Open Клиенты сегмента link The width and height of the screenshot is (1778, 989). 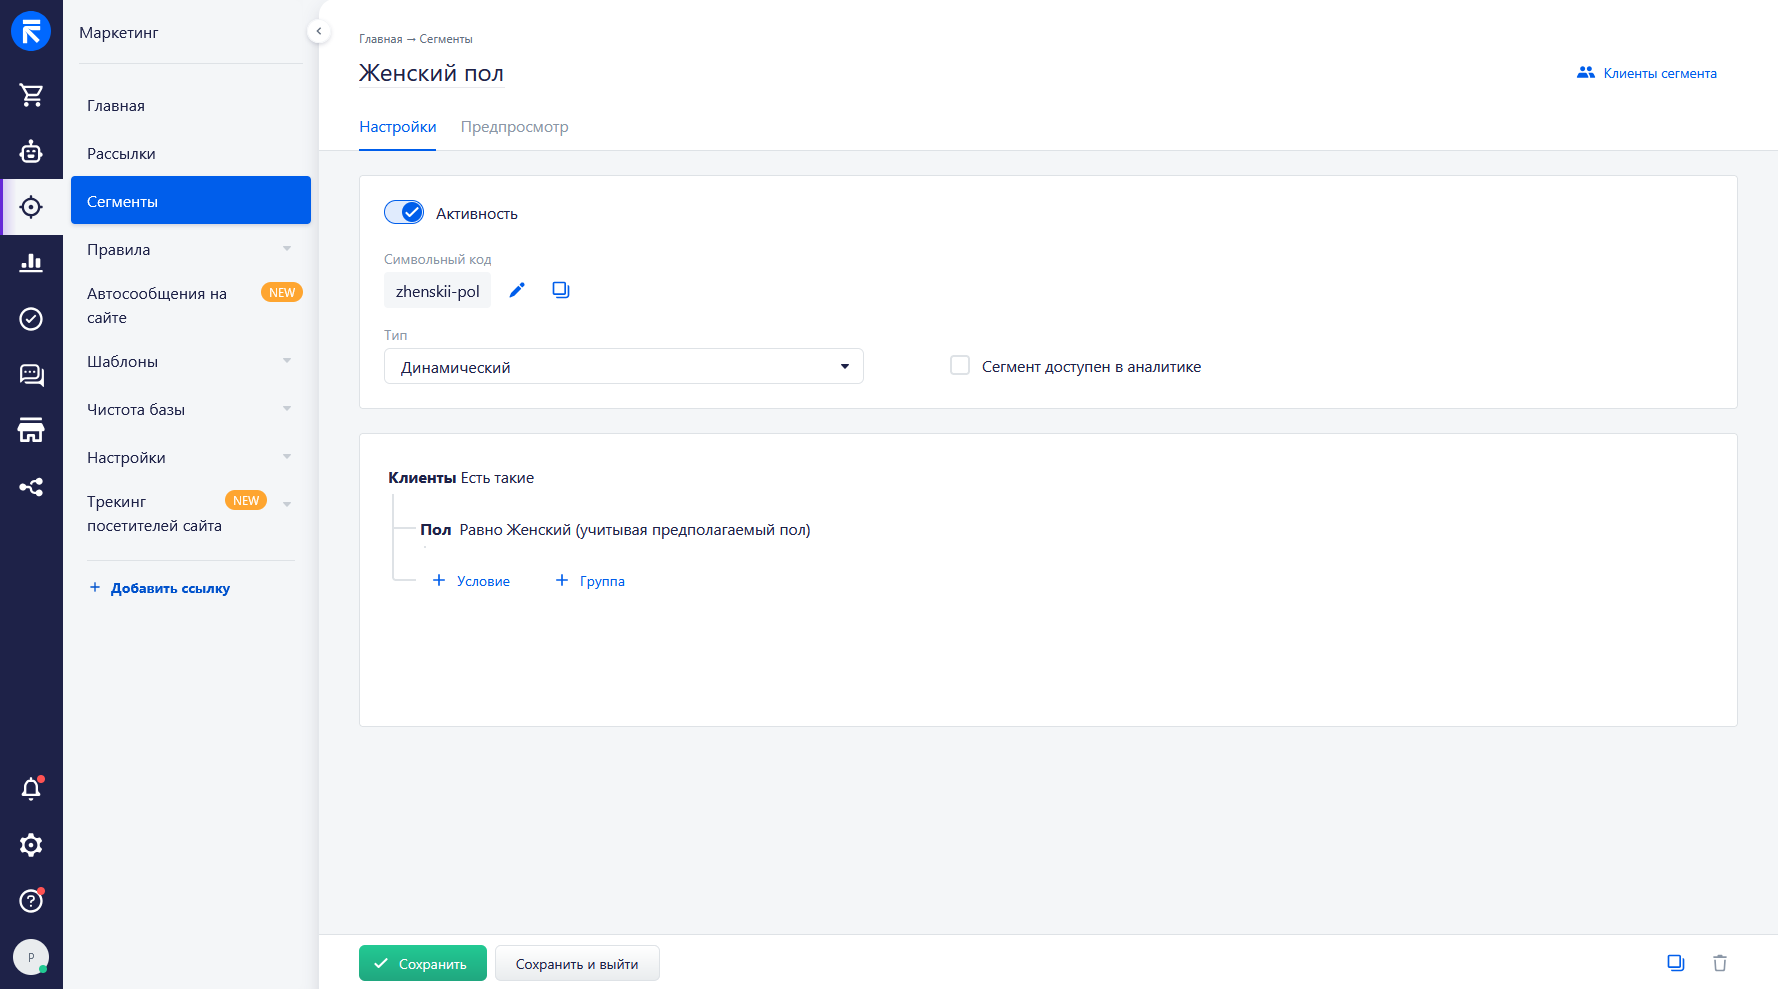(x=1647, y=73)
